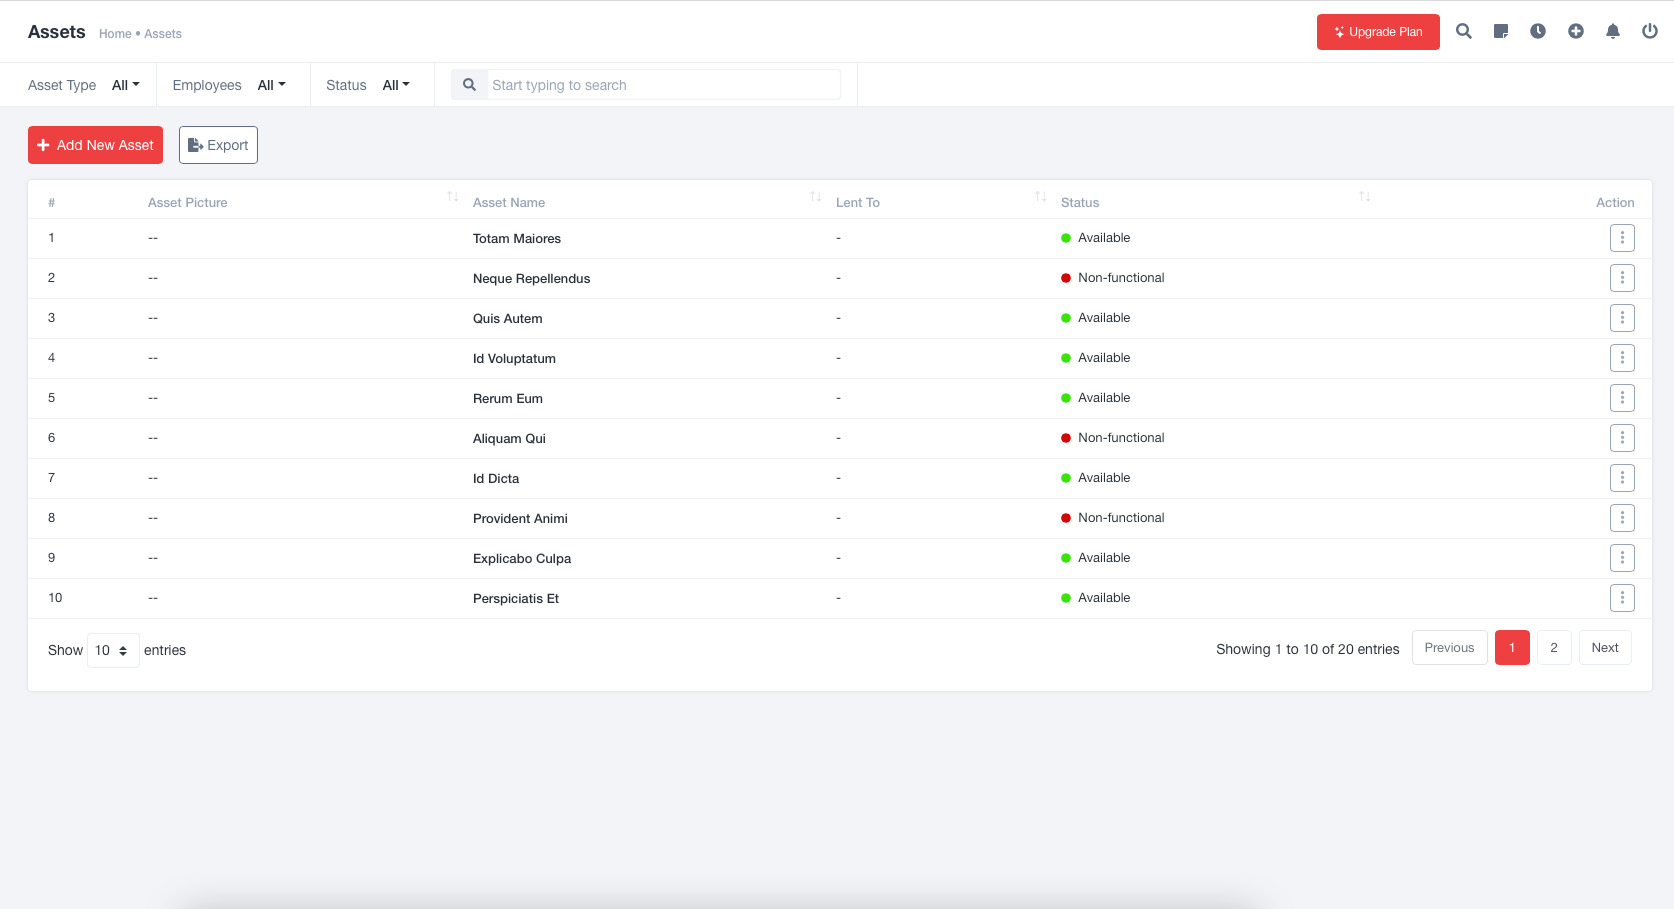
Task: Click asset name Rerum Eum
Action: pos(508,398)
